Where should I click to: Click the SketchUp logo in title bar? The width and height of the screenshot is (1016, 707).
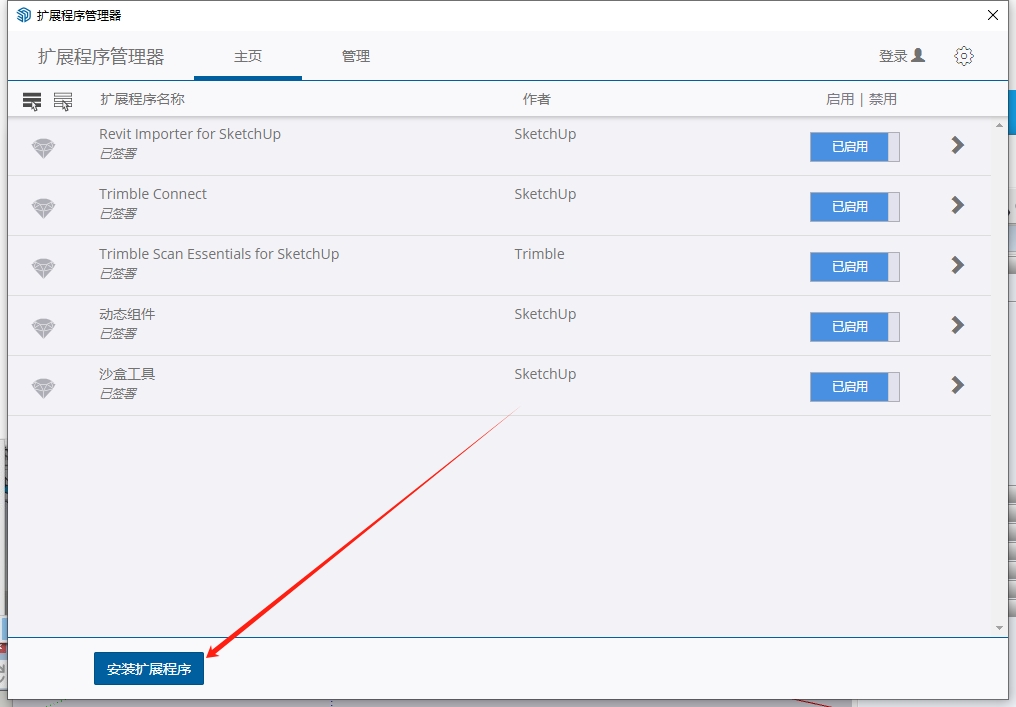24,15
